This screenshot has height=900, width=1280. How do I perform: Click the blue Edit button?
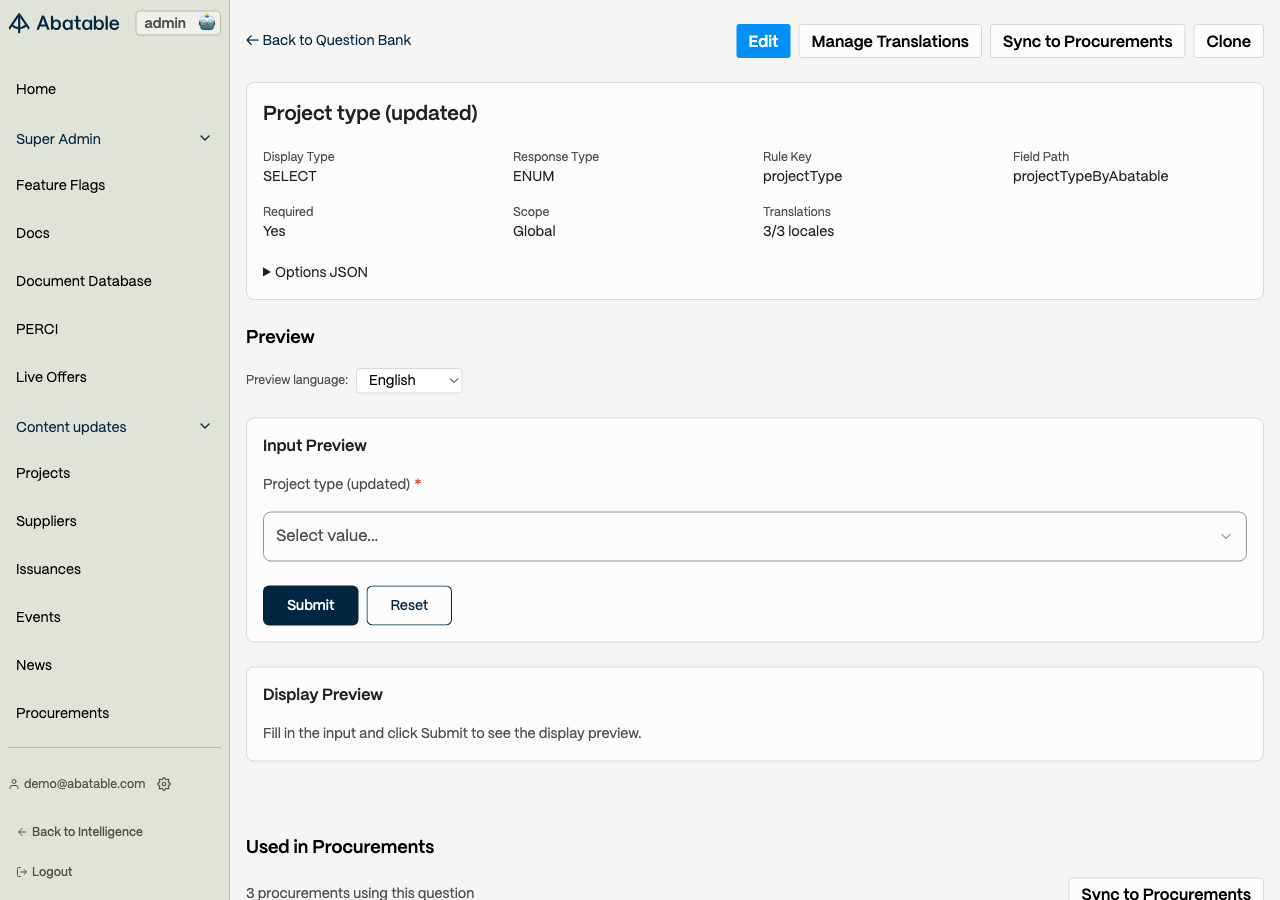(x=763, y=41)
